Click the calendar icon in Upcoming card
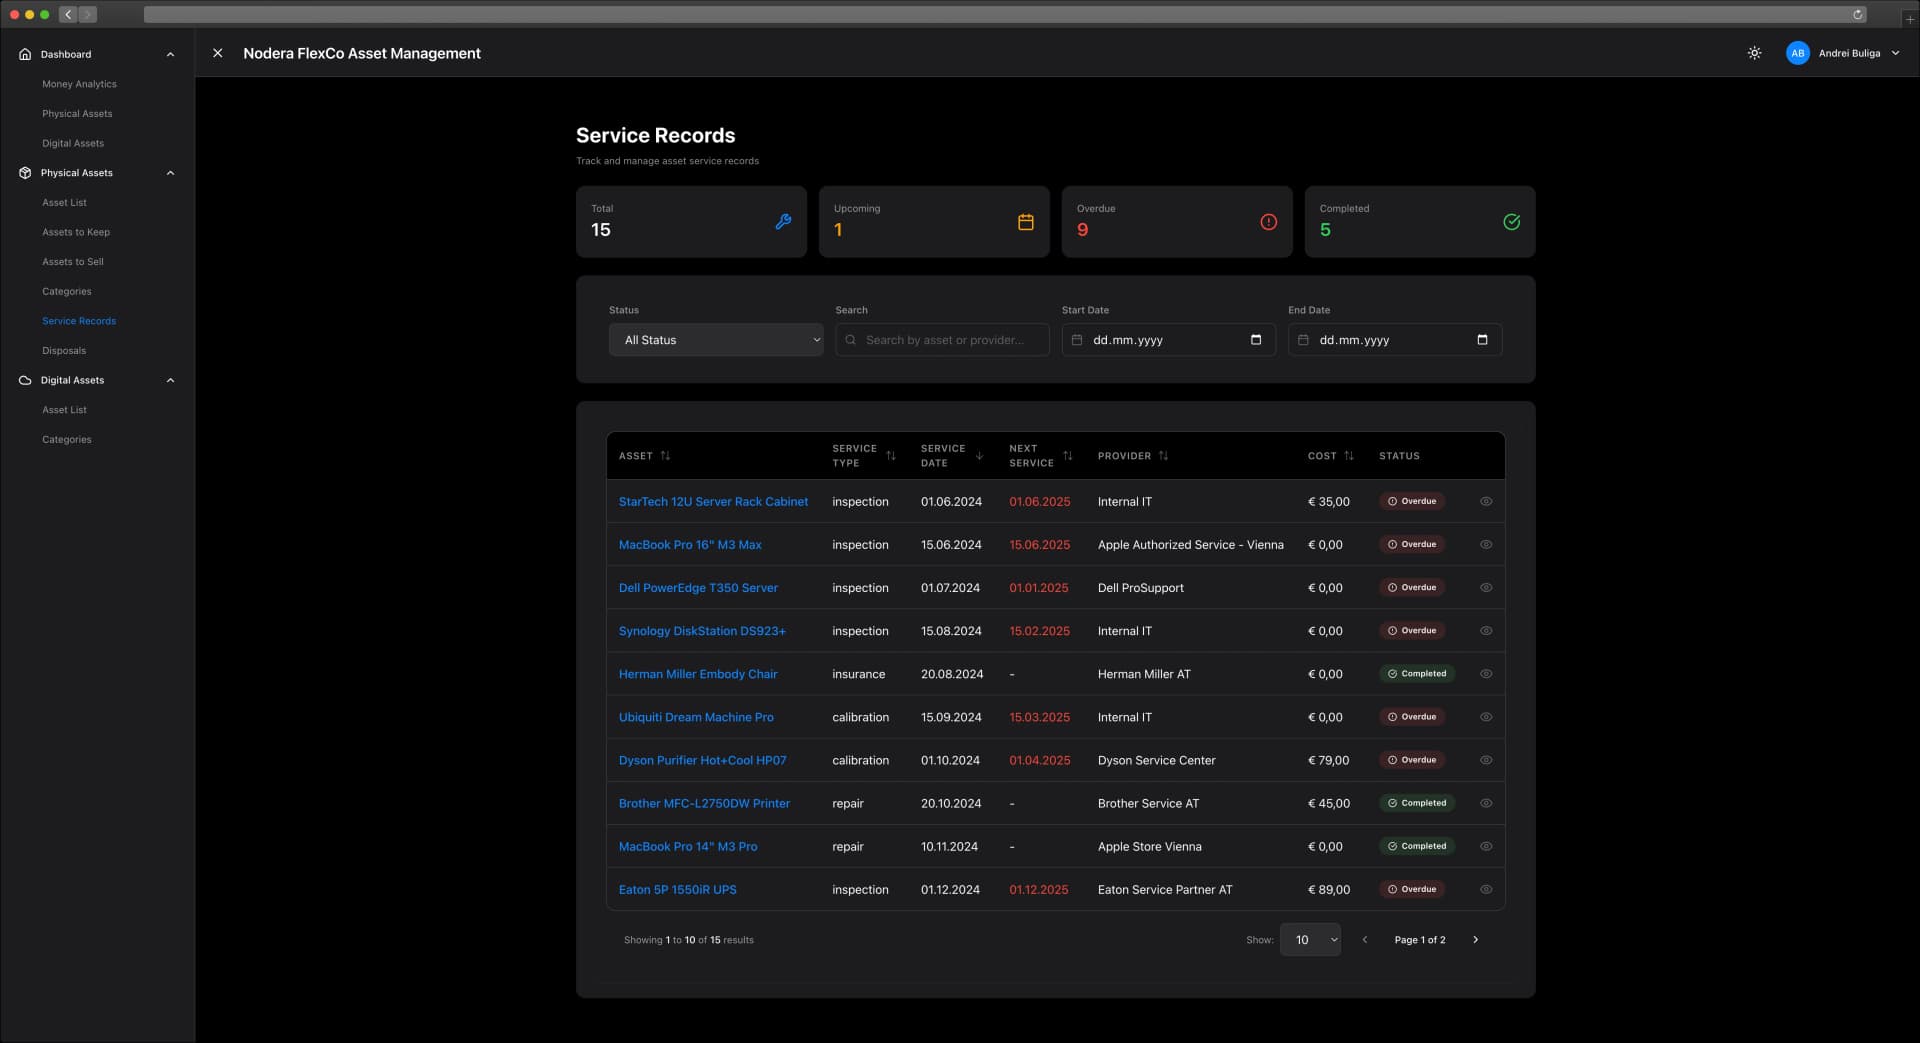The image size is (1920, 1043). [x=1026, y=222]
